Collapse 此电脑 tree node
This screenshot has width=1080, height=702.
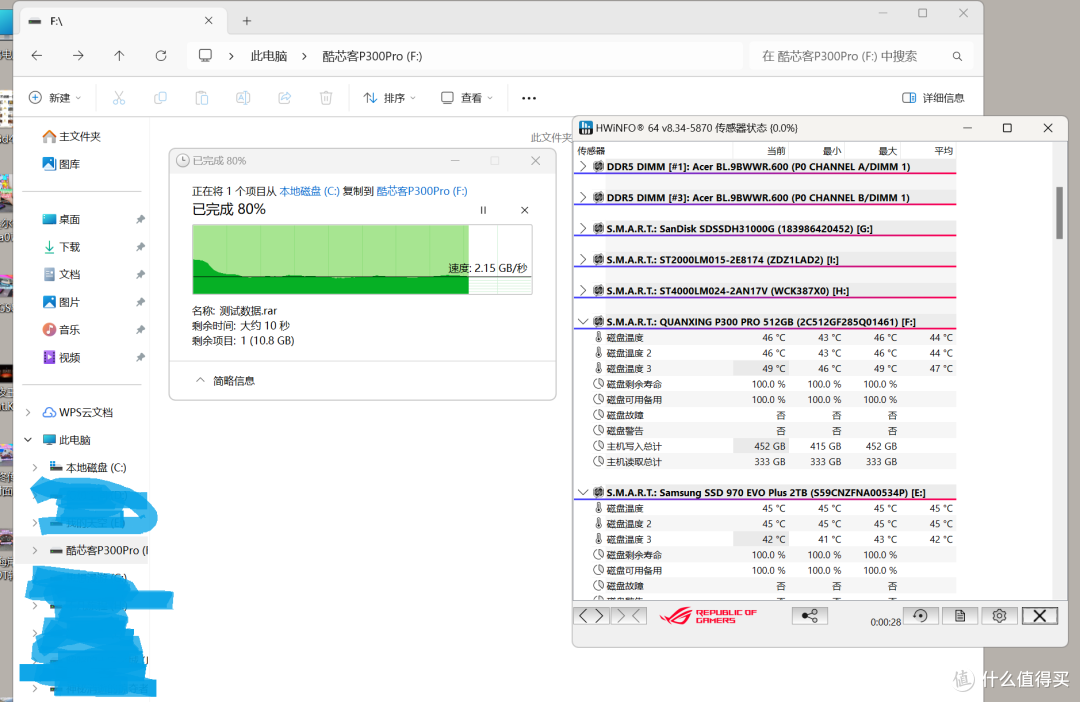(28, 440)
